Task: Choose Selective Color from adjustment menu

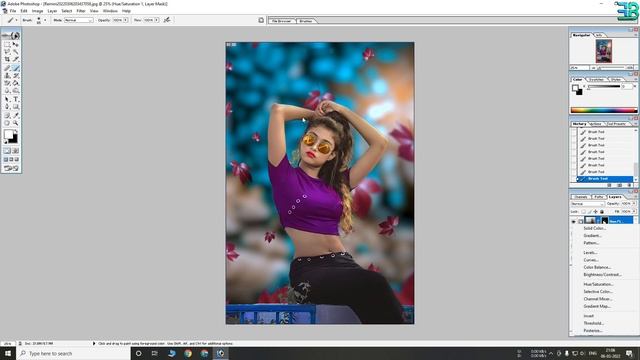Action: pos(598,292)
